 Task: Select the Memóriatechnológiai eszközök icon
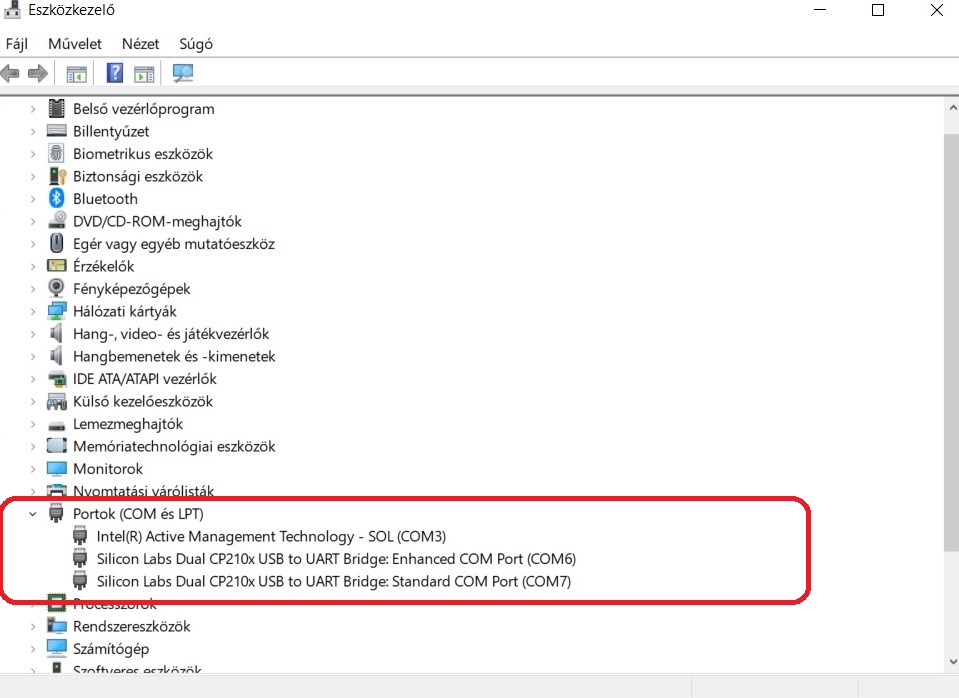coord(56,446)
